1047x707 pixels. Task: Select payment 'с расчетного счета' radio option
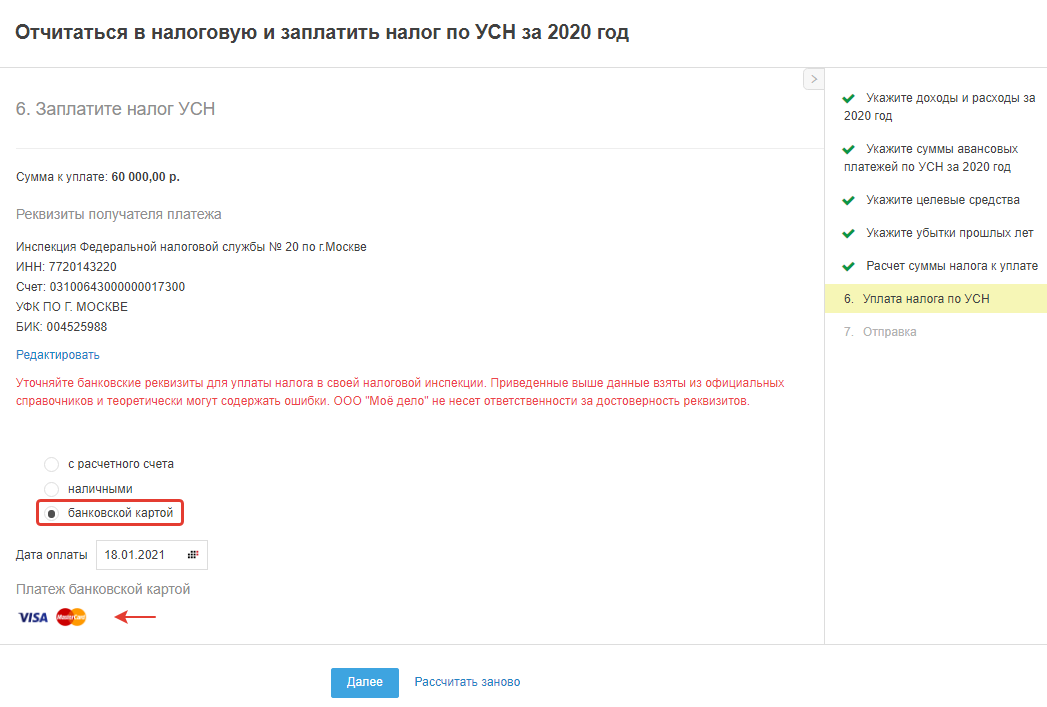52,464
